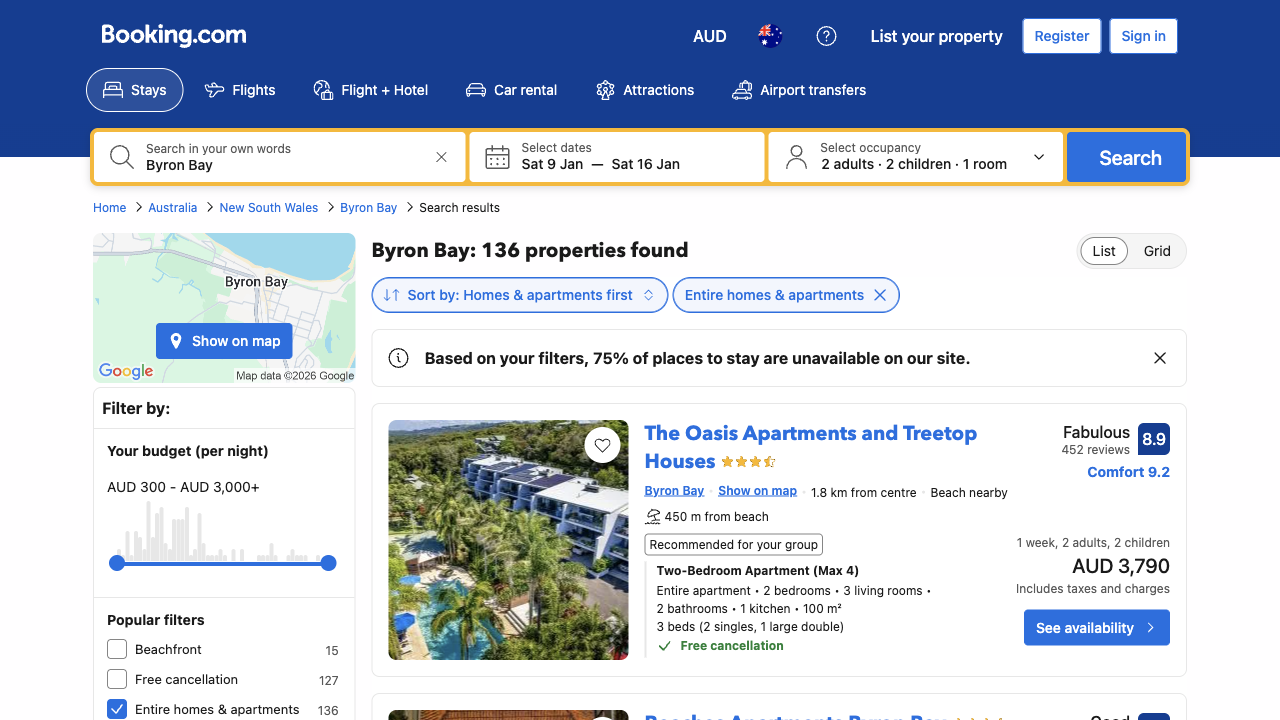
Task: Open The Oasis Apartments and Treetop Houses title
Action: [x=811, y=447]
